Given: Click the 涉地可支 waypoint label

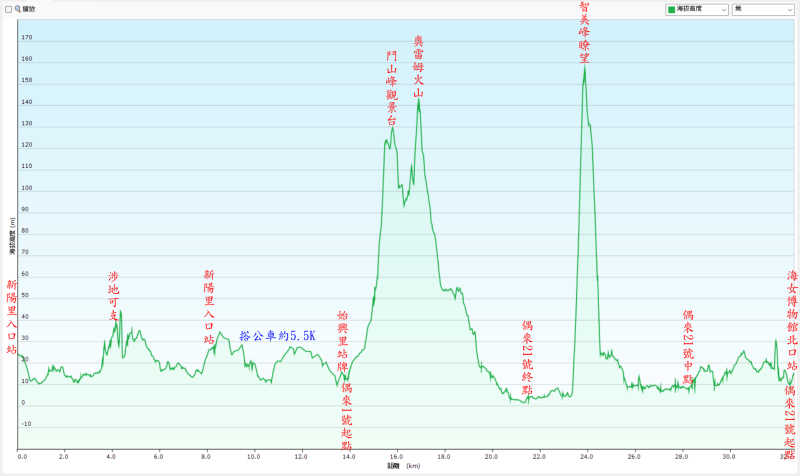Looking at the screenshot, I should 113,296.
